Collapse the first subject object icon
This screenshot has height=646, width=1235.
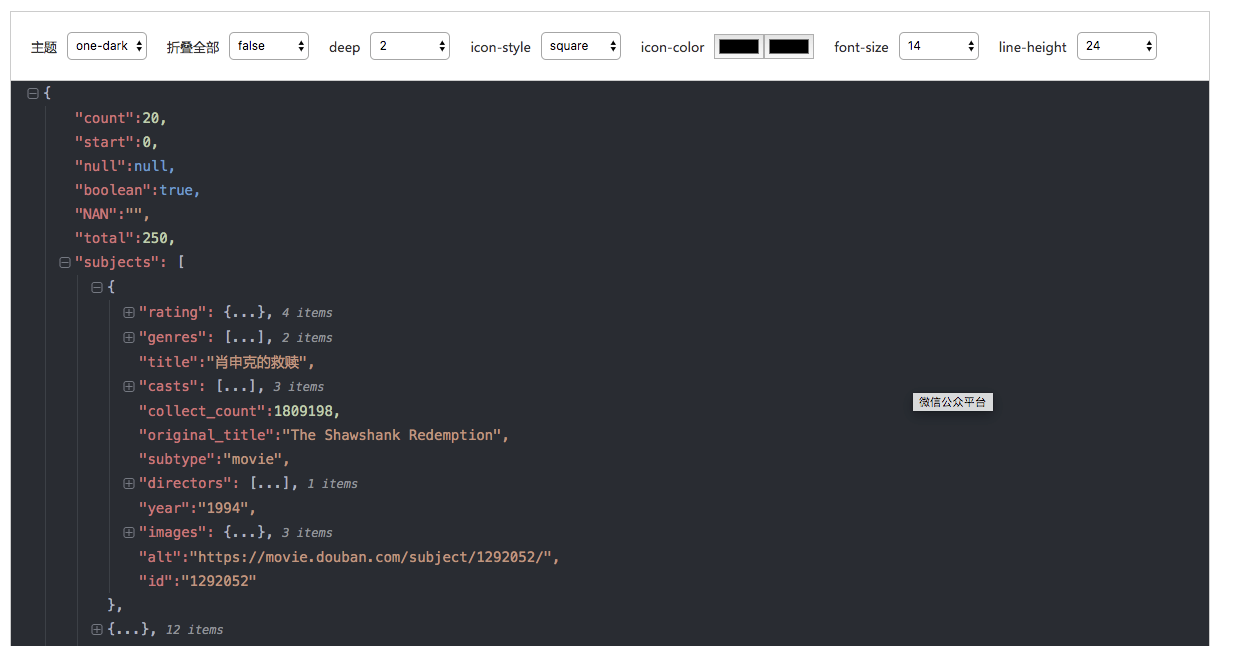click(96, 287)
